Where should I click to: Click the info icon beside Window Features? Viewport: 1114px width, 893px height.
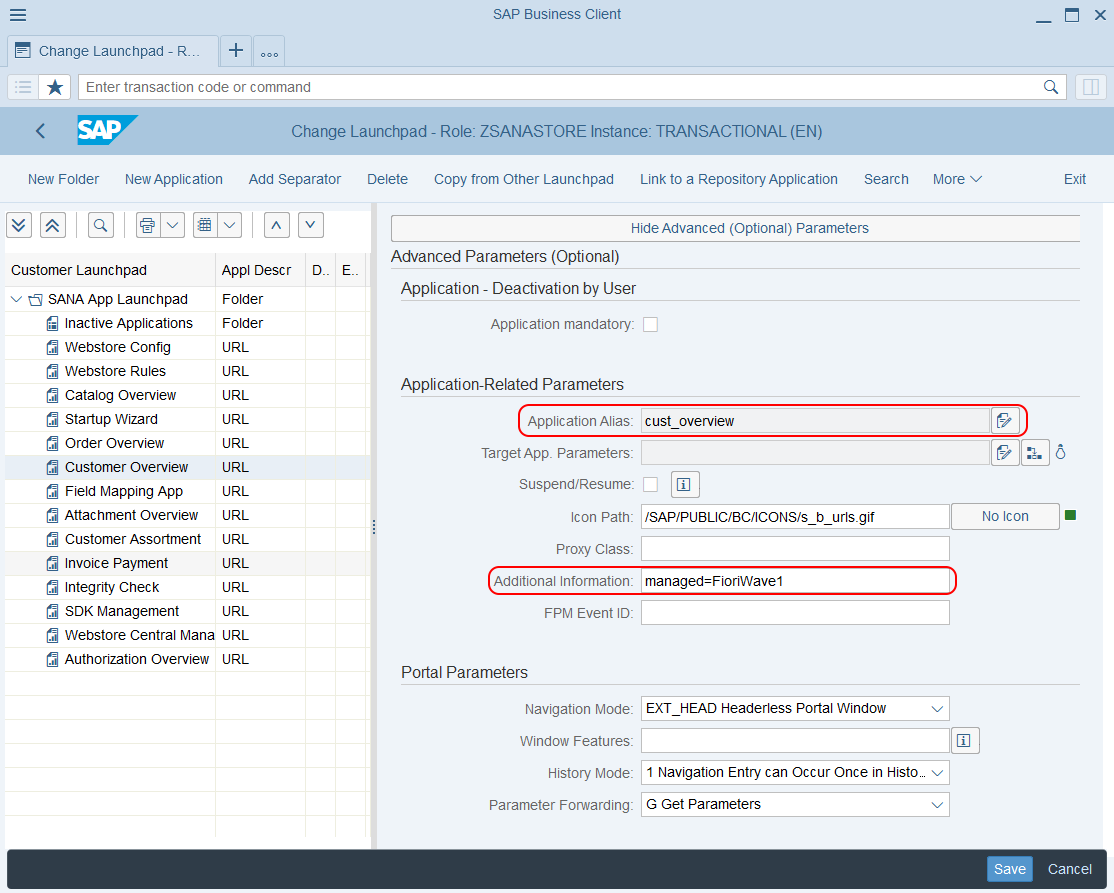coord(964,741)
